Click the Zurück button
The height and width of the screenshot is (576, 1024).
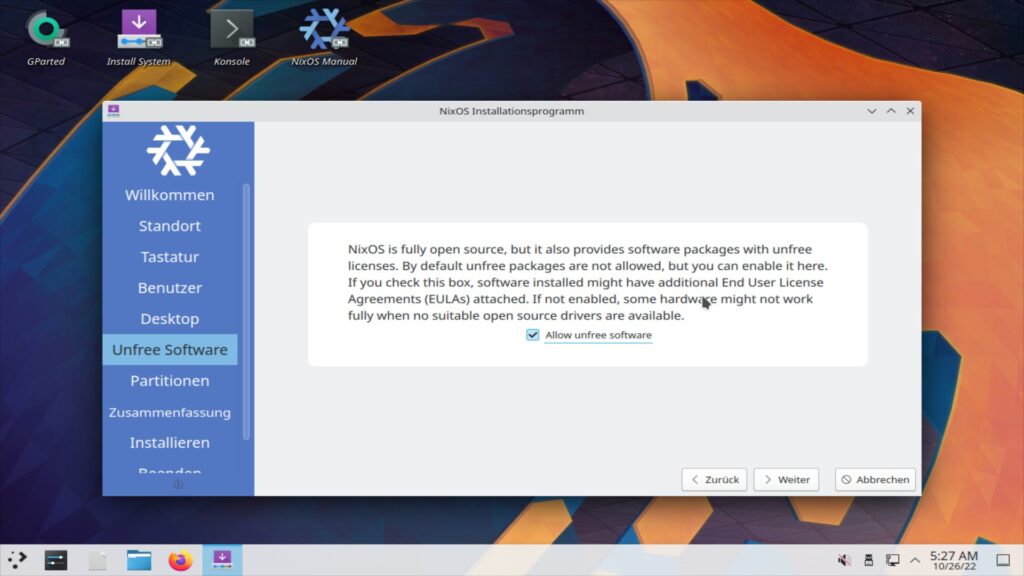714,479
